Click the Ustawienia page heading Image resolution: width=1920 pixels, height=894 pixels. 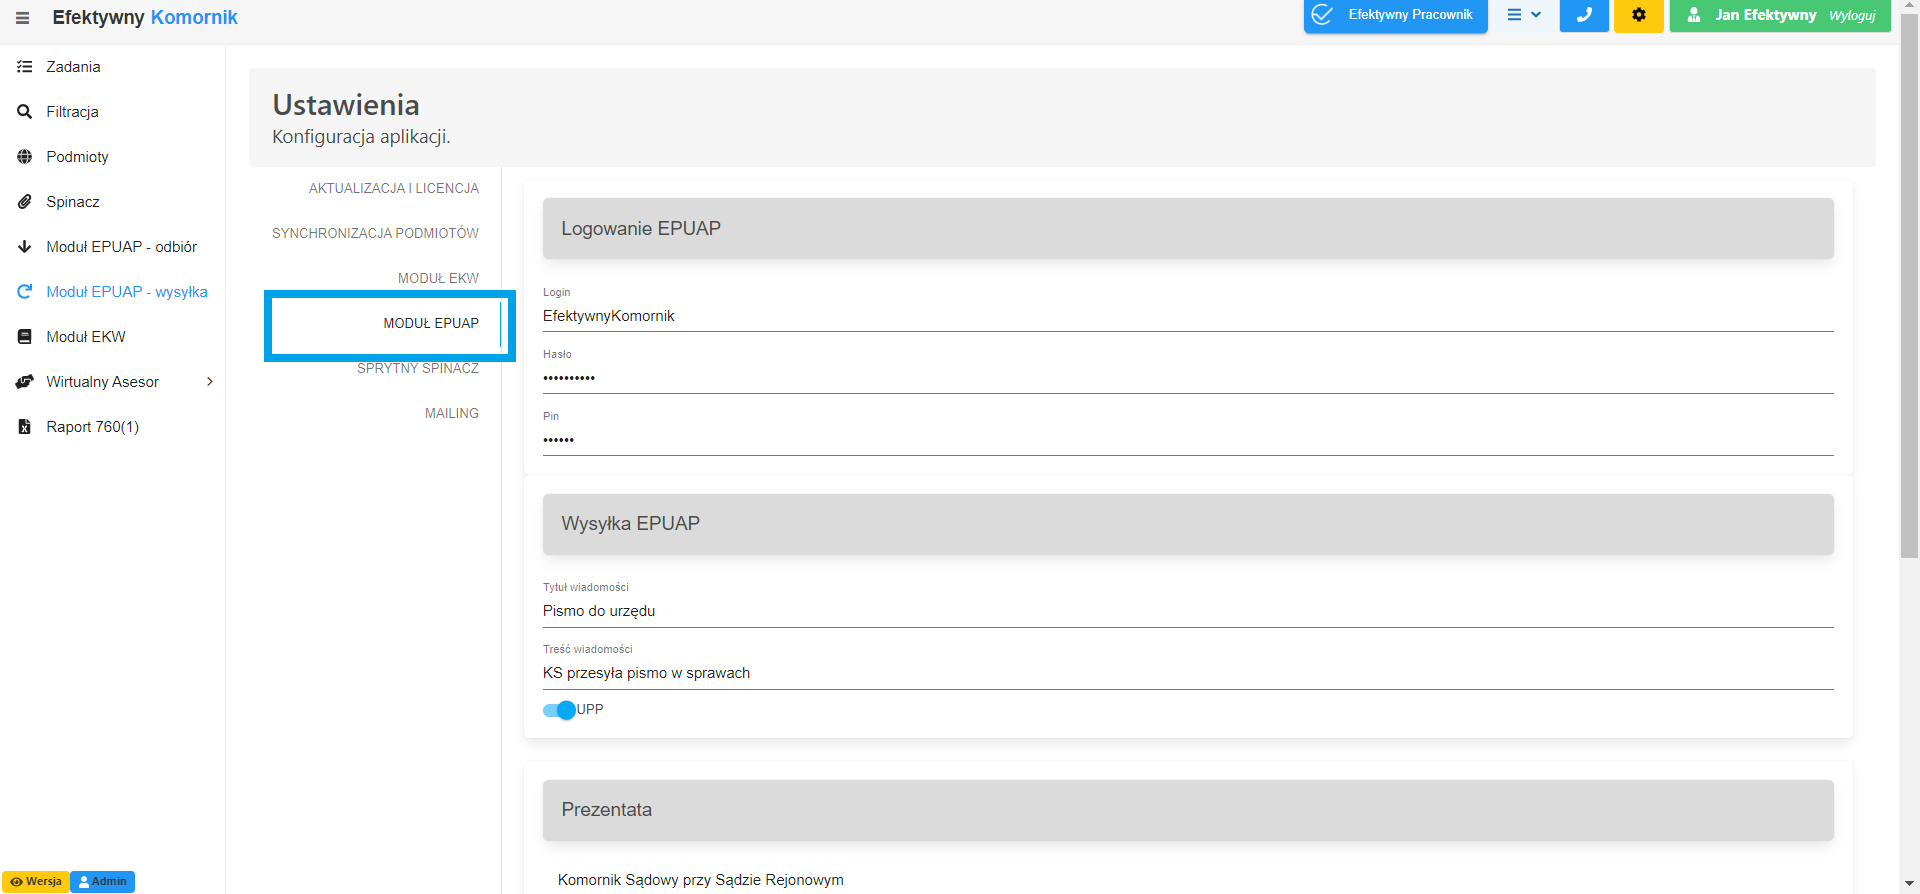coord(346,105)
